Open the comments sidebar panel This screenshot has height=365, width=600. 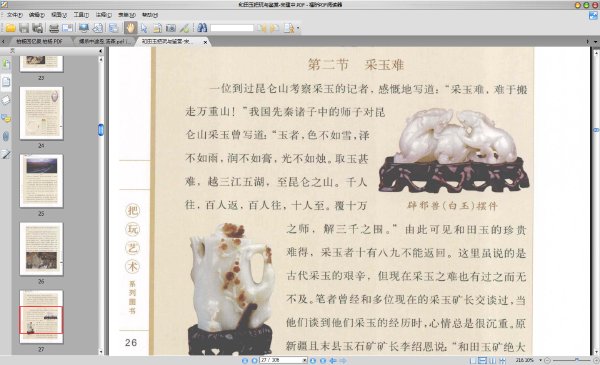tap(6, 118)
